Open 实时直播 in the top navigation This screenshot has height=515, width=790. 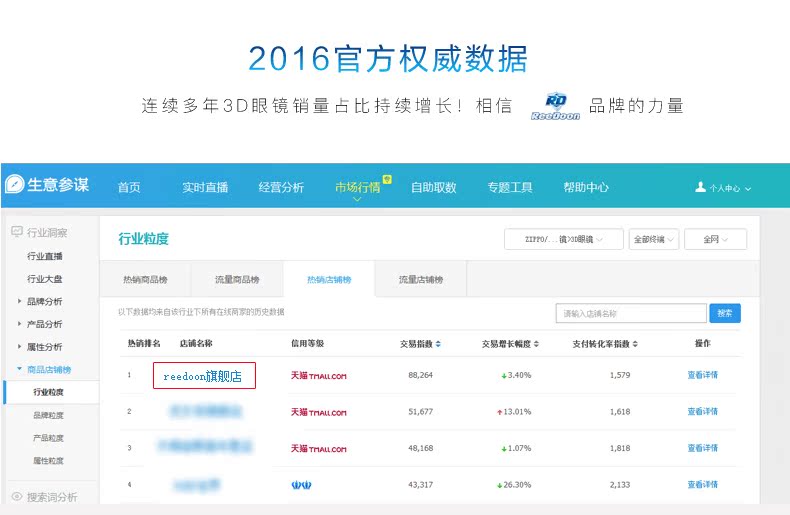(205, 187)
